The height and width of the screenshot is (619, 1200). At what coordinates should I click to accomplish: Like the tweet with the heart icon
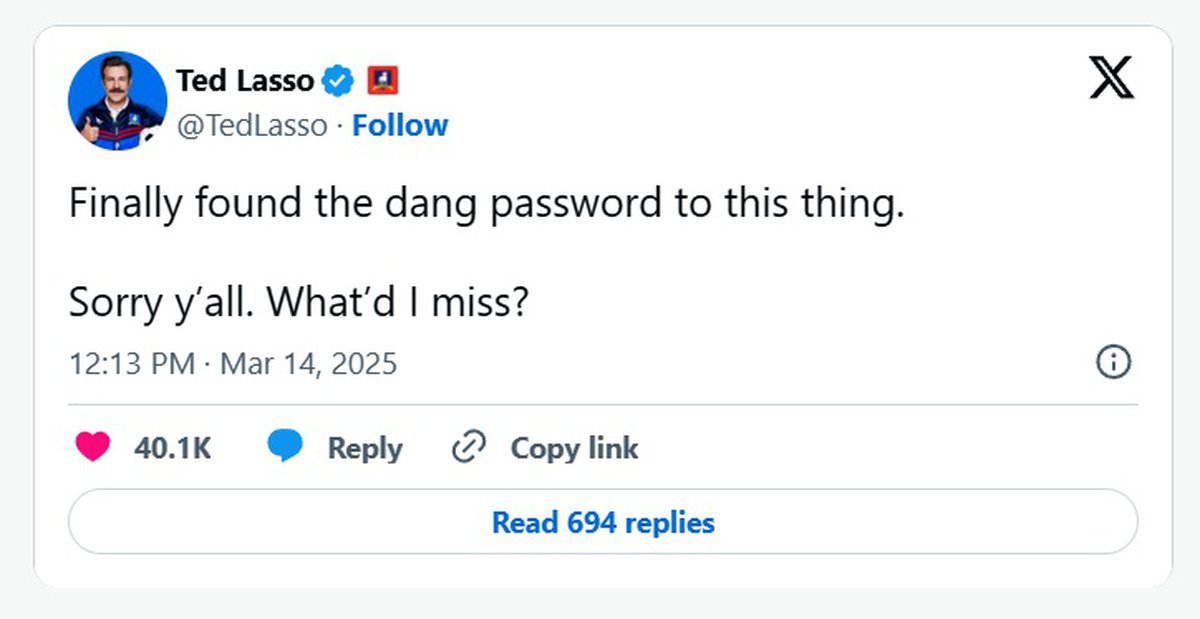pos(93,447)
